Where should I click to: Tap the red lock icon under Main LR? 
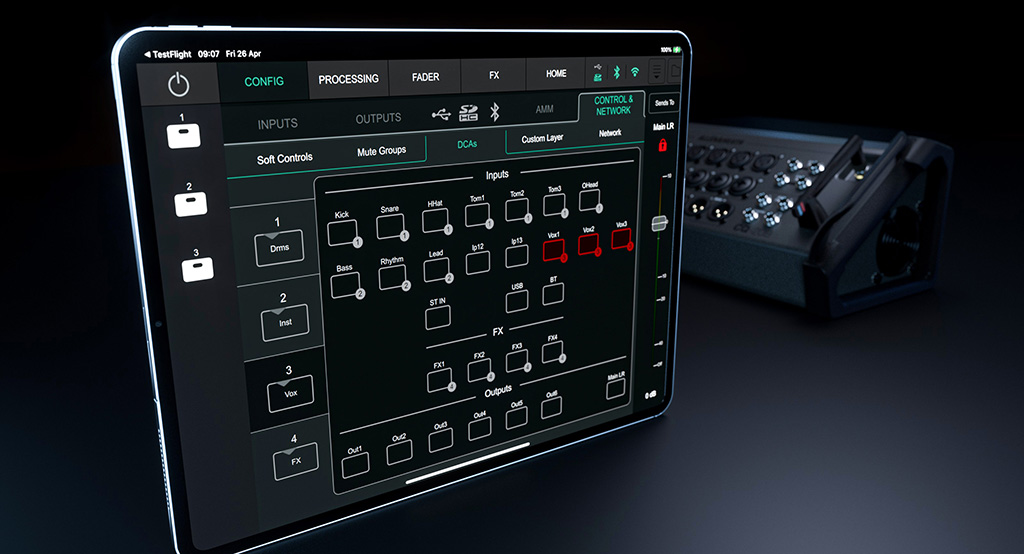(x=662, y=145)
